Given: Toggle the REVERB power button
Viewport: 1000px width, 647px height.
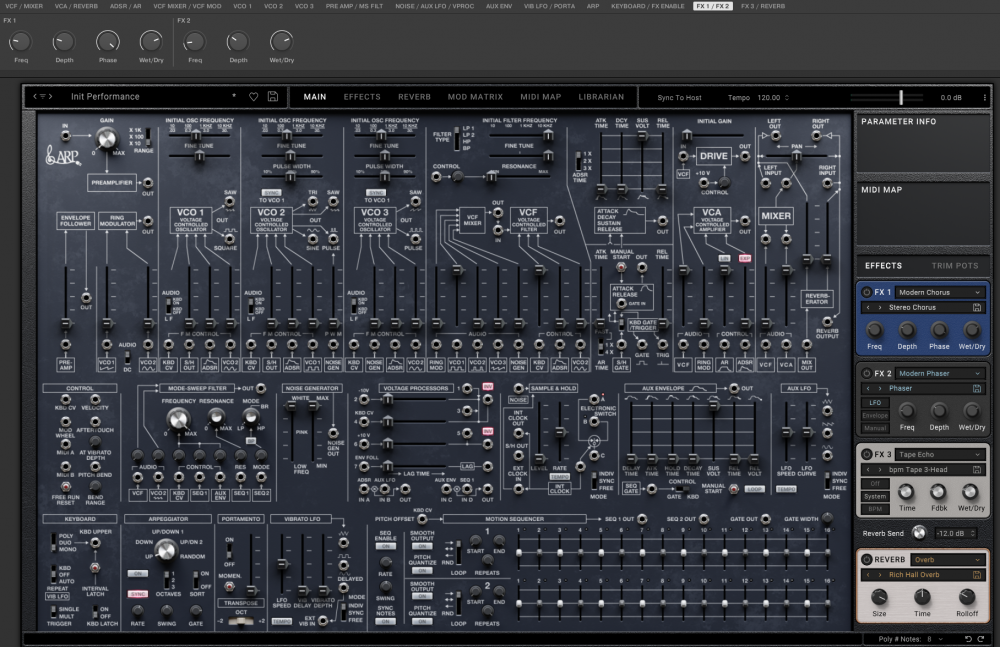Looking at the screenshot, I should [866, 560].
